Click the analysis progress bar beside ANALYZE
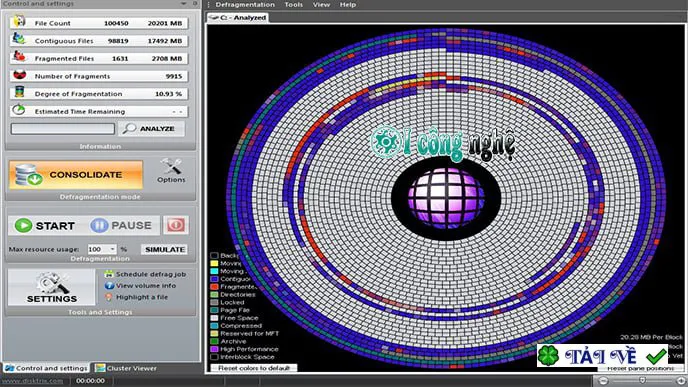This screenshot has width=688, height=387. [x=63, y=129]
